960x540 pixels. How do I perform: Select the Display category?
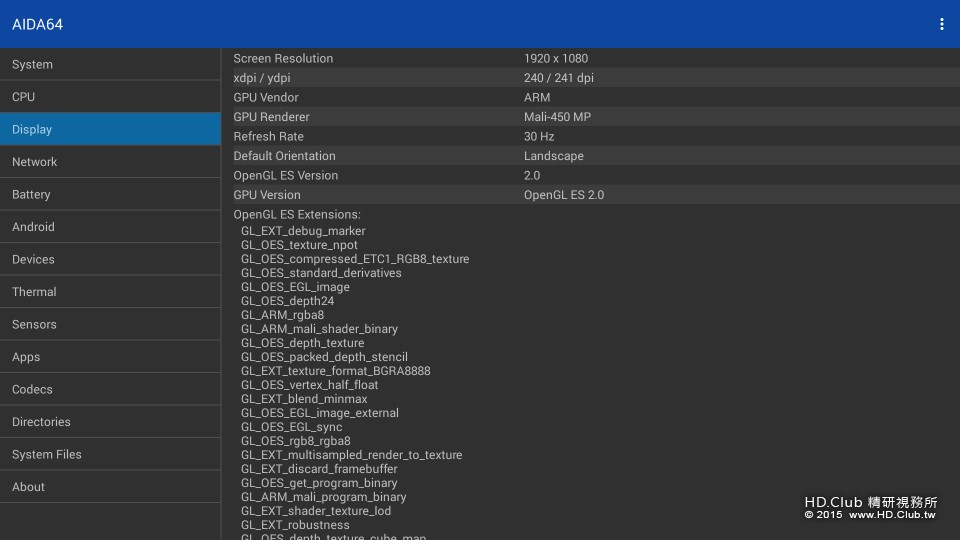click(110, 129)
